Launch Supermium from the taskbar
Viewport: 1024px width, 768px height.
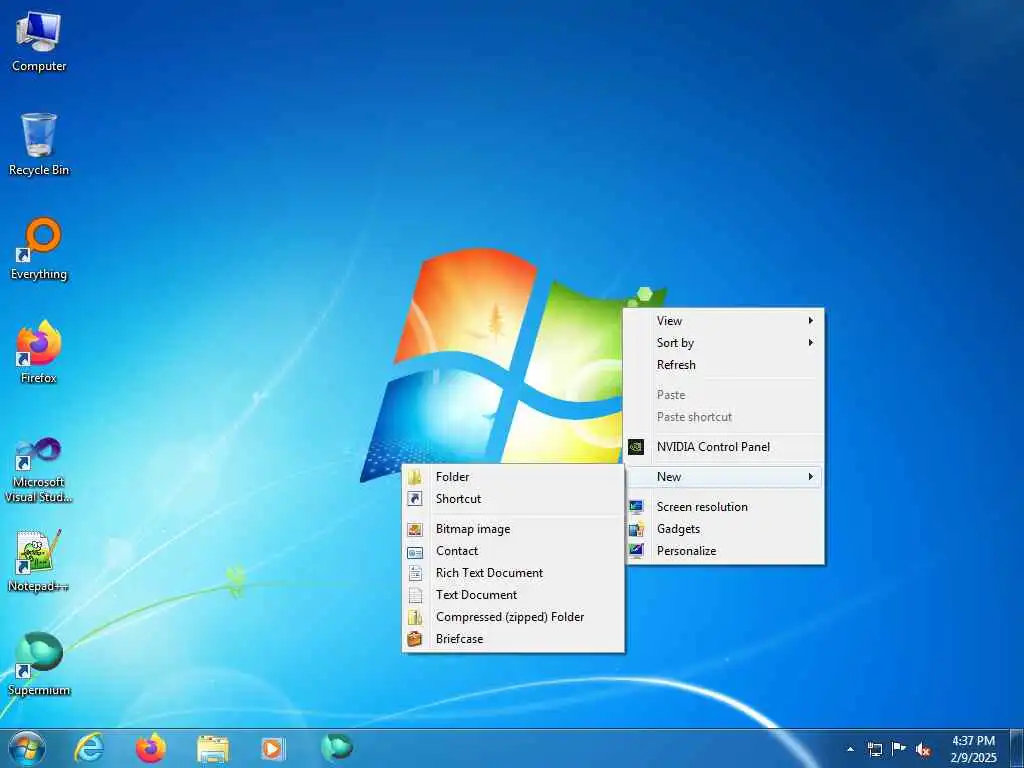[x=336, y=747]
